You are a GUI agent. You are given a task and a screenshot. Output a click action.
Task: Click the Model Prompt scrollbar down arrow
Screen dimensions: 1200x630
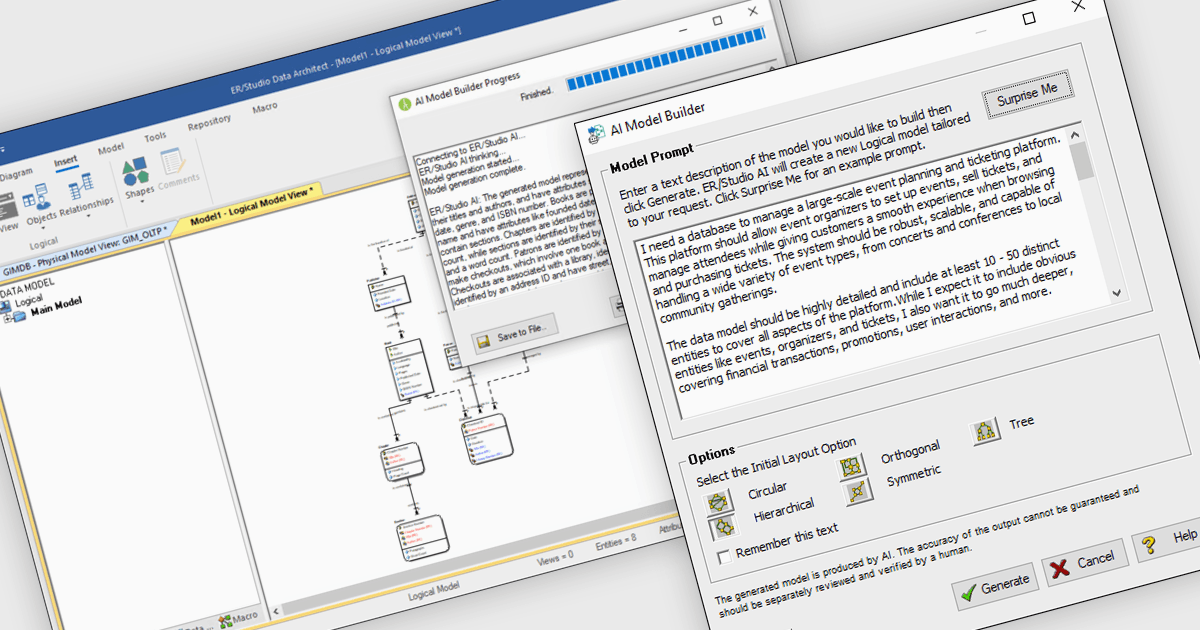(x=1117, y=294)
